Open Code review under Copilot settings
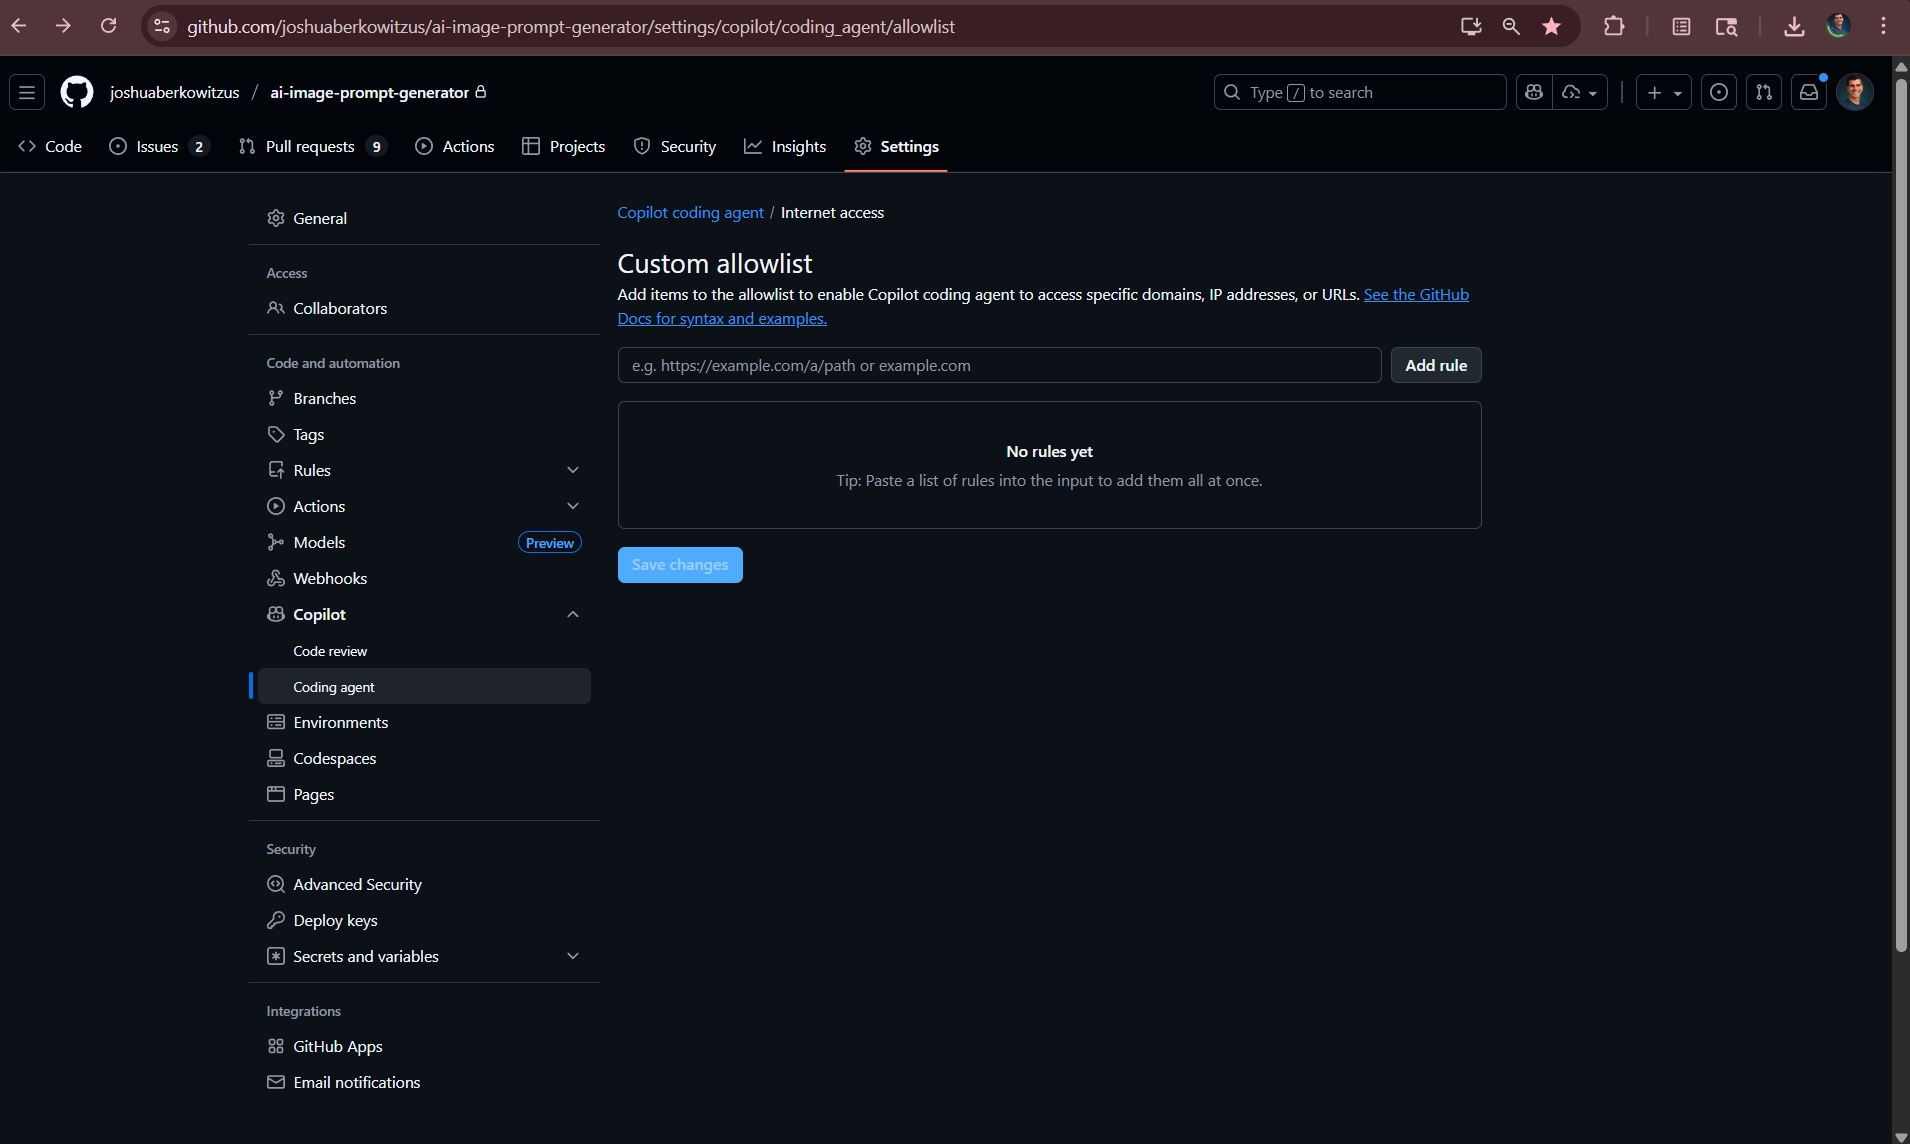 coord(330,651)
